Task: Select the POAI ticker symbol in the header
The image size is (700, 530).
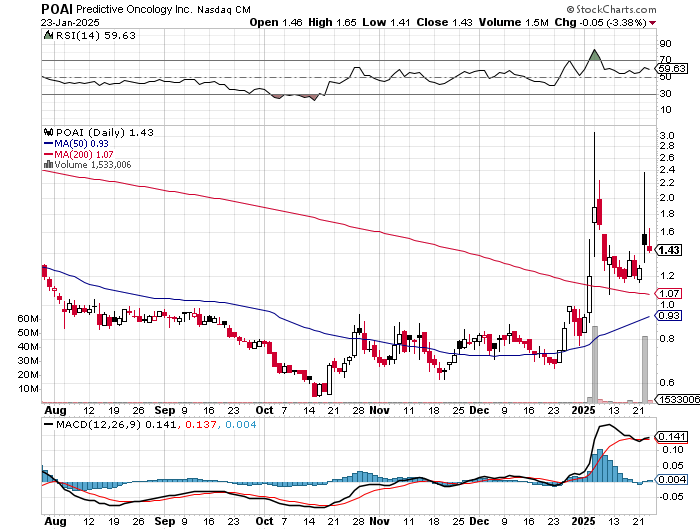Action: tap(57, 8)
